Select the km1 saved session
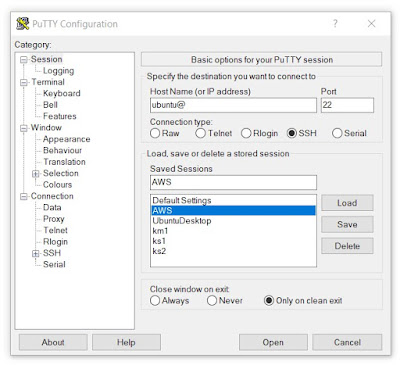The width and height of the screenshot is (400, 365). coord(233,231)
